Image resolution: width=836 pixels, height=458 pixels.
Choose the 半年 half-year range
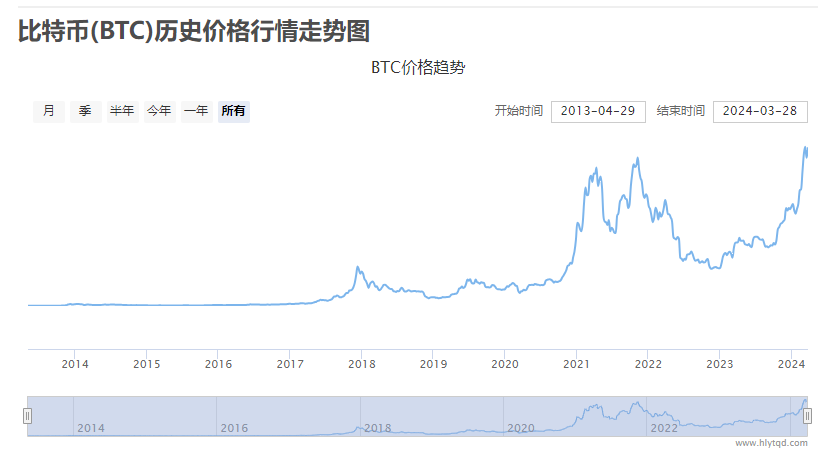[122, 111]
